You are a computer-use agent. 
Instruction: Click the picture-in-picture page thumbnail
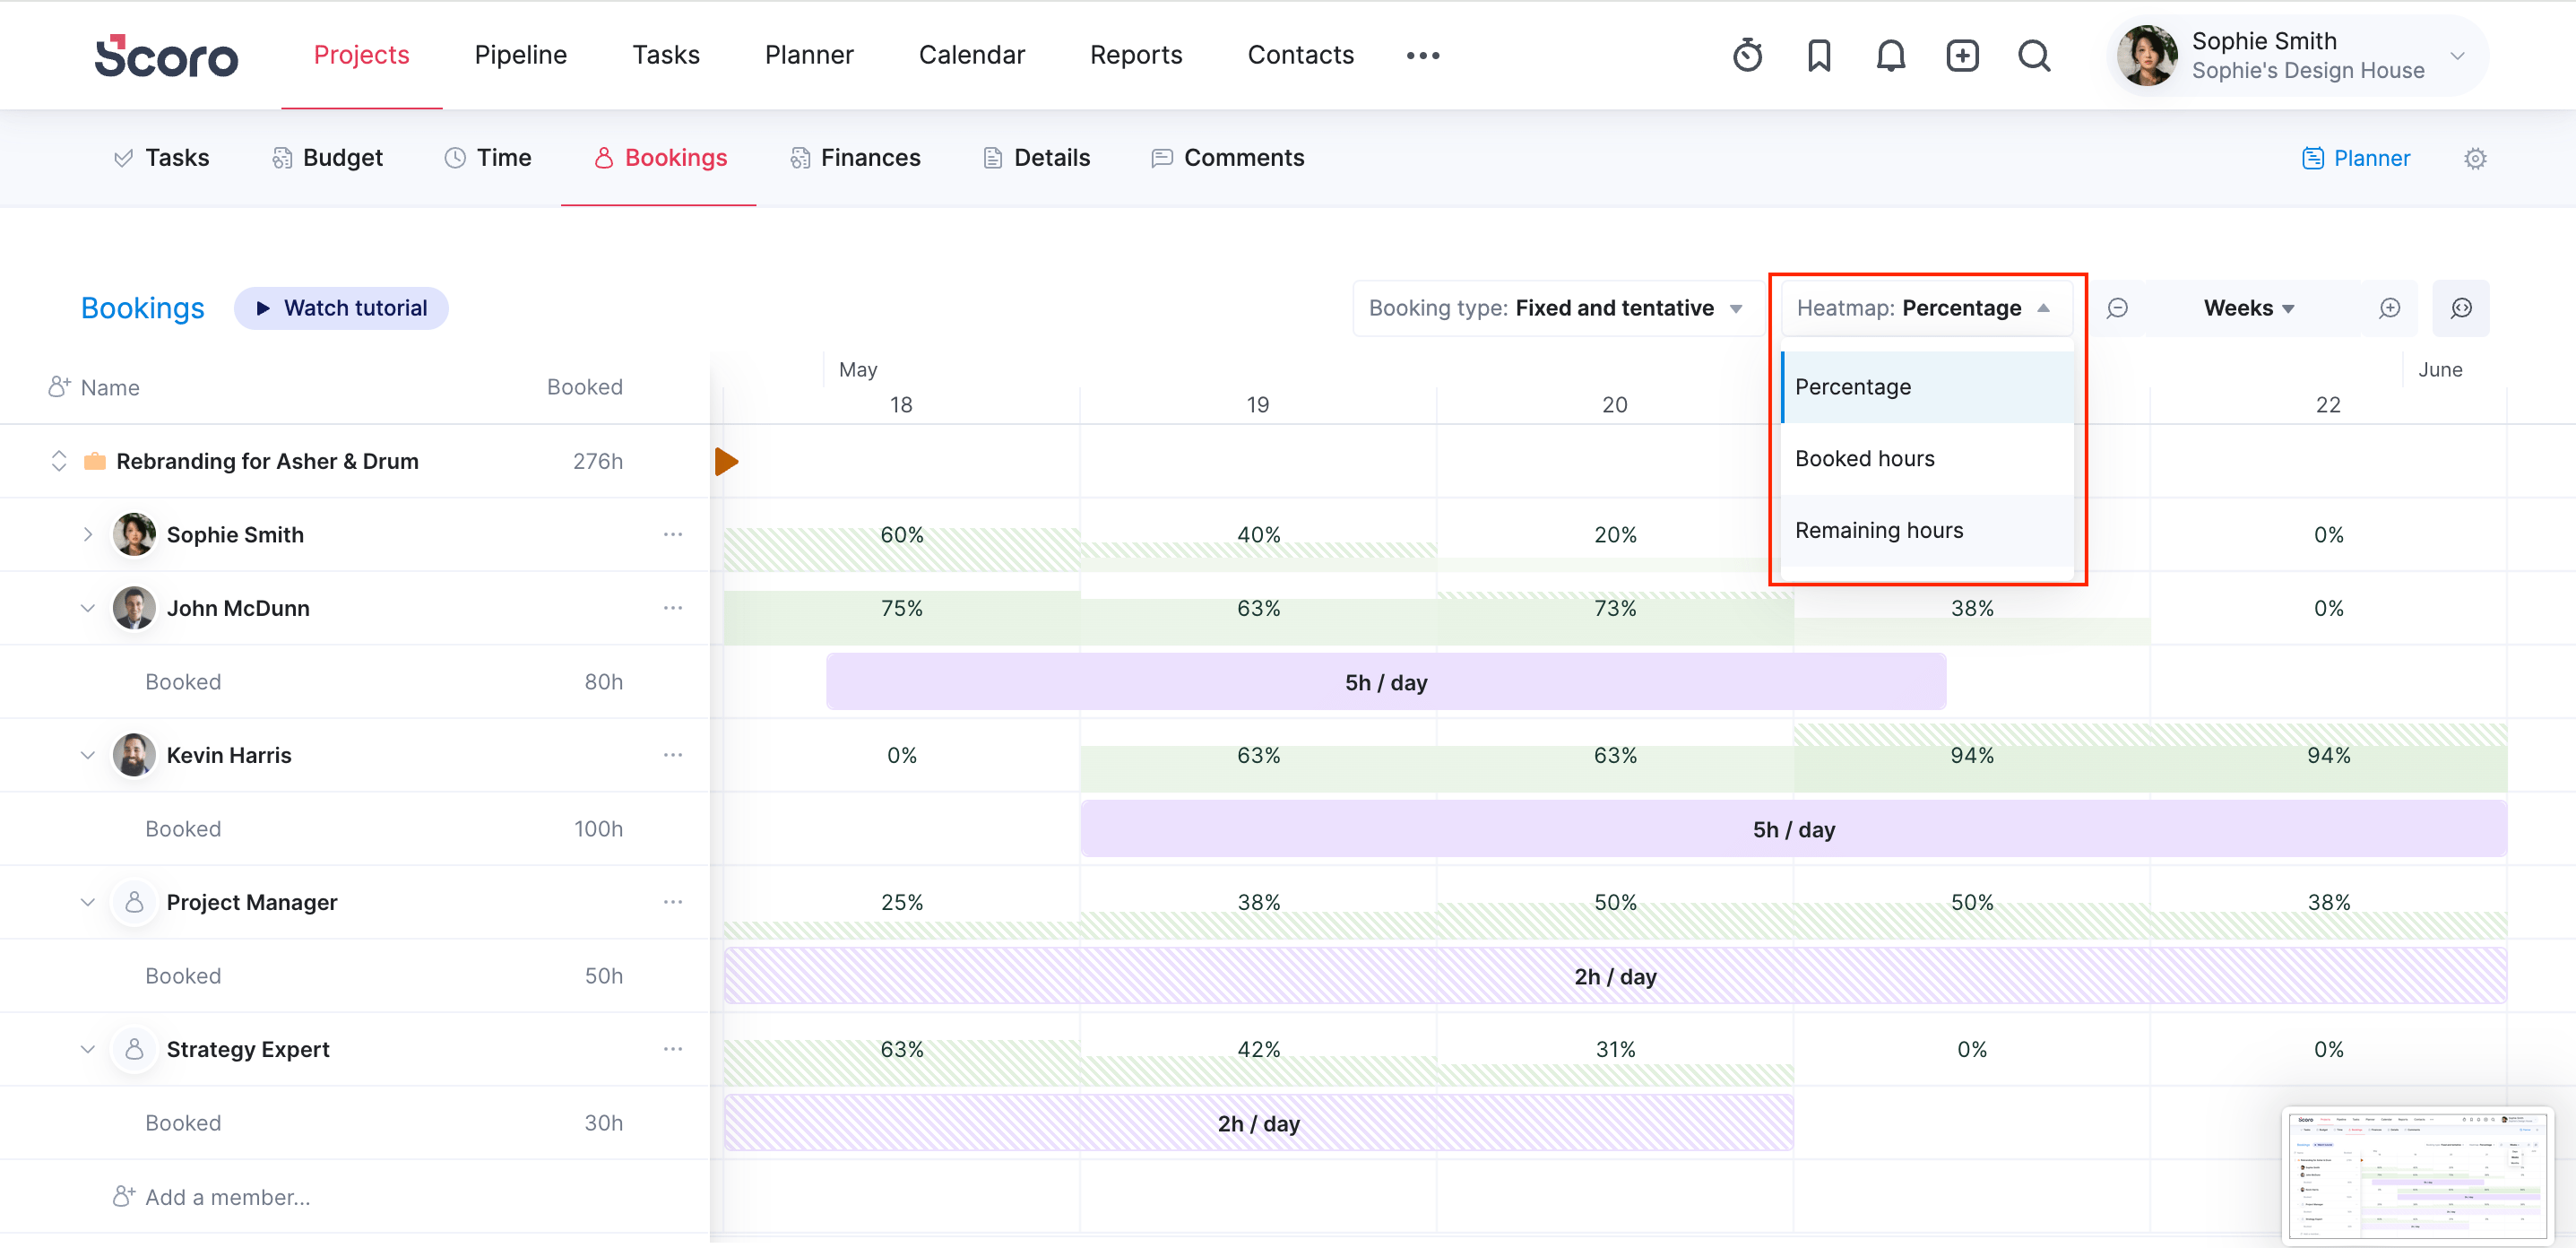point(2418,1176)
